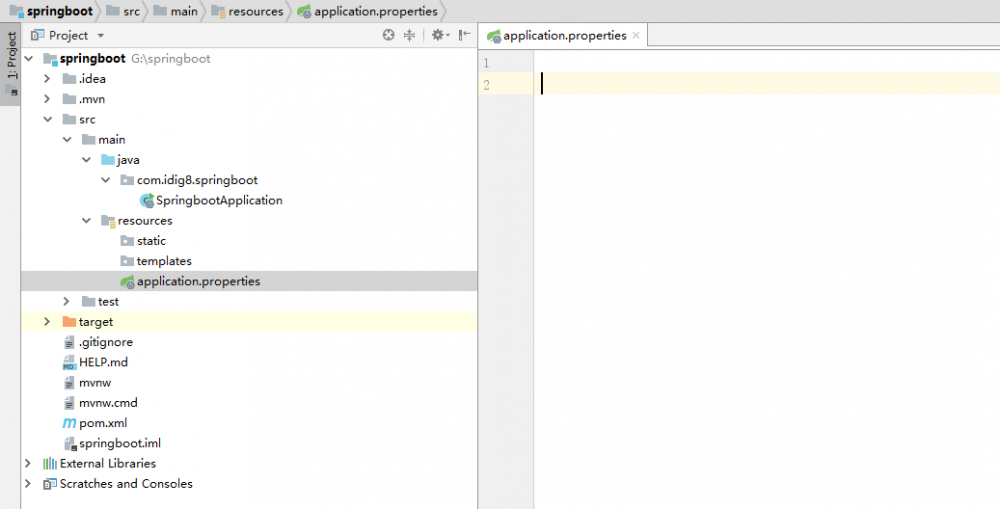Collapse the main folder in tree

coord(66,140)
